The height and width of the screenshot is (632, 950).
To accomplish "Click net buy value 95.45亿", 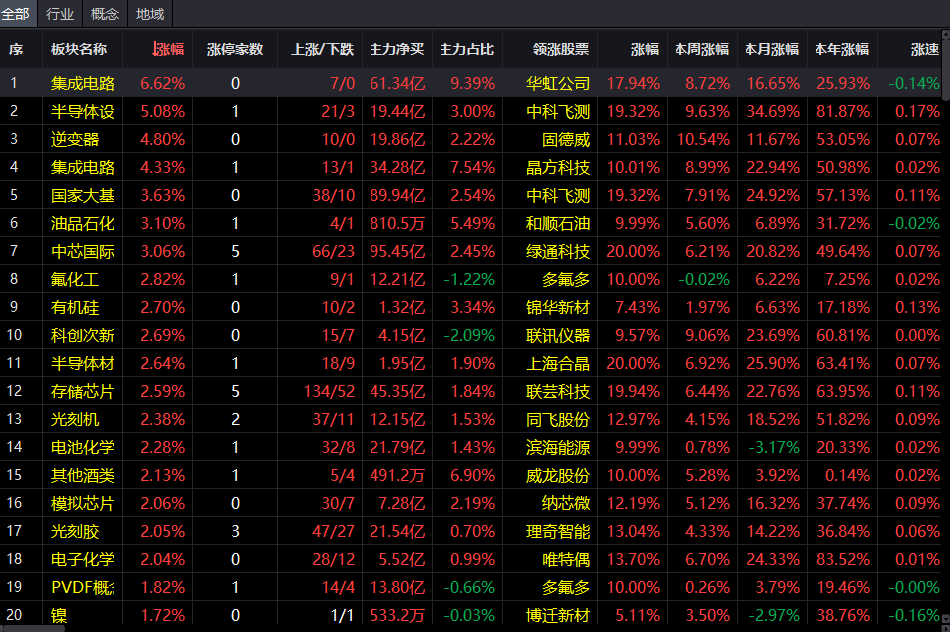I will coord(397,251).
